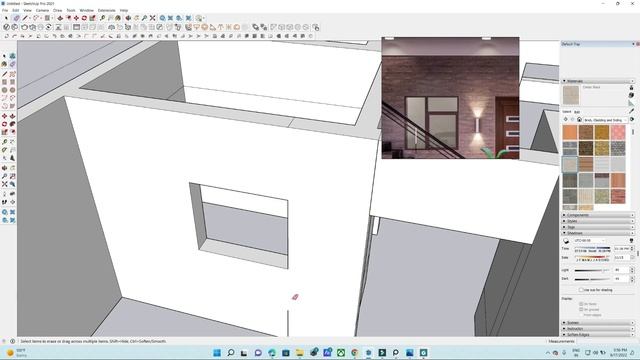Viewport: 640px width, 360px height.
Task: Toggle Show/Hide Shadows button in Shadows panel
Action: (x=566, y=240)
